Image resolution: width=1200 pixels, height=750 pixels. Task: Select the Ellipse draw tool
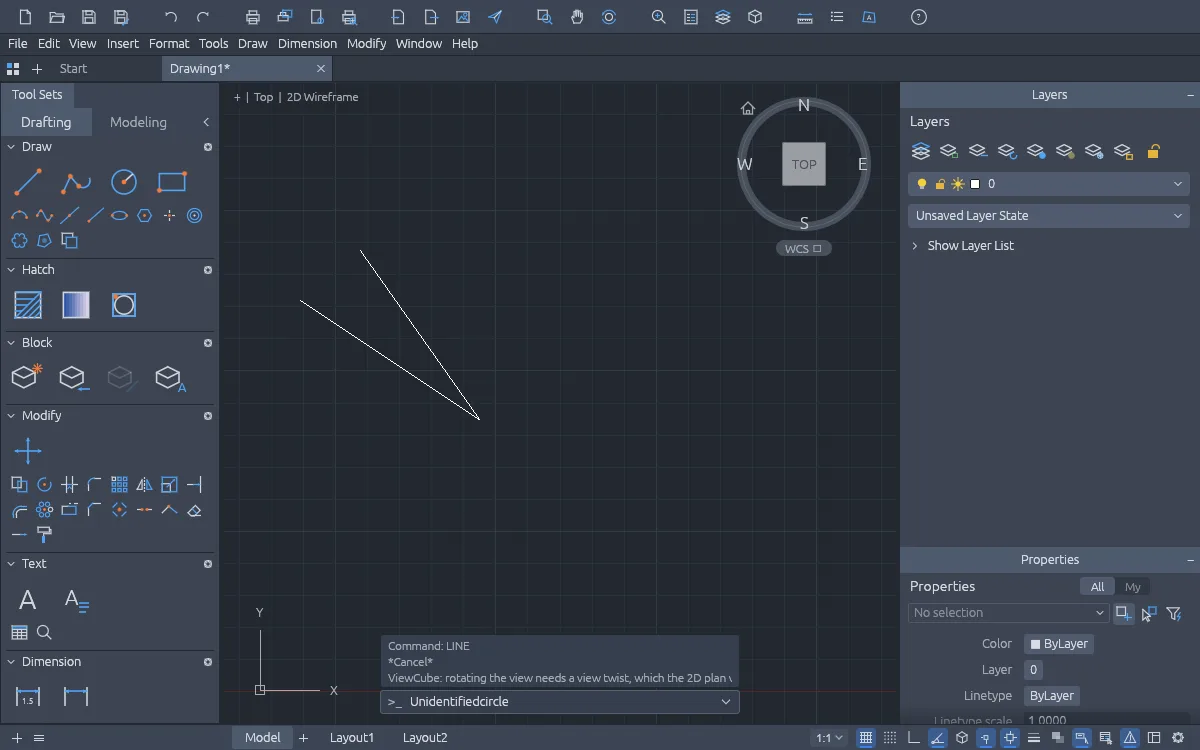pyautogui.click(x=119, y=215)
